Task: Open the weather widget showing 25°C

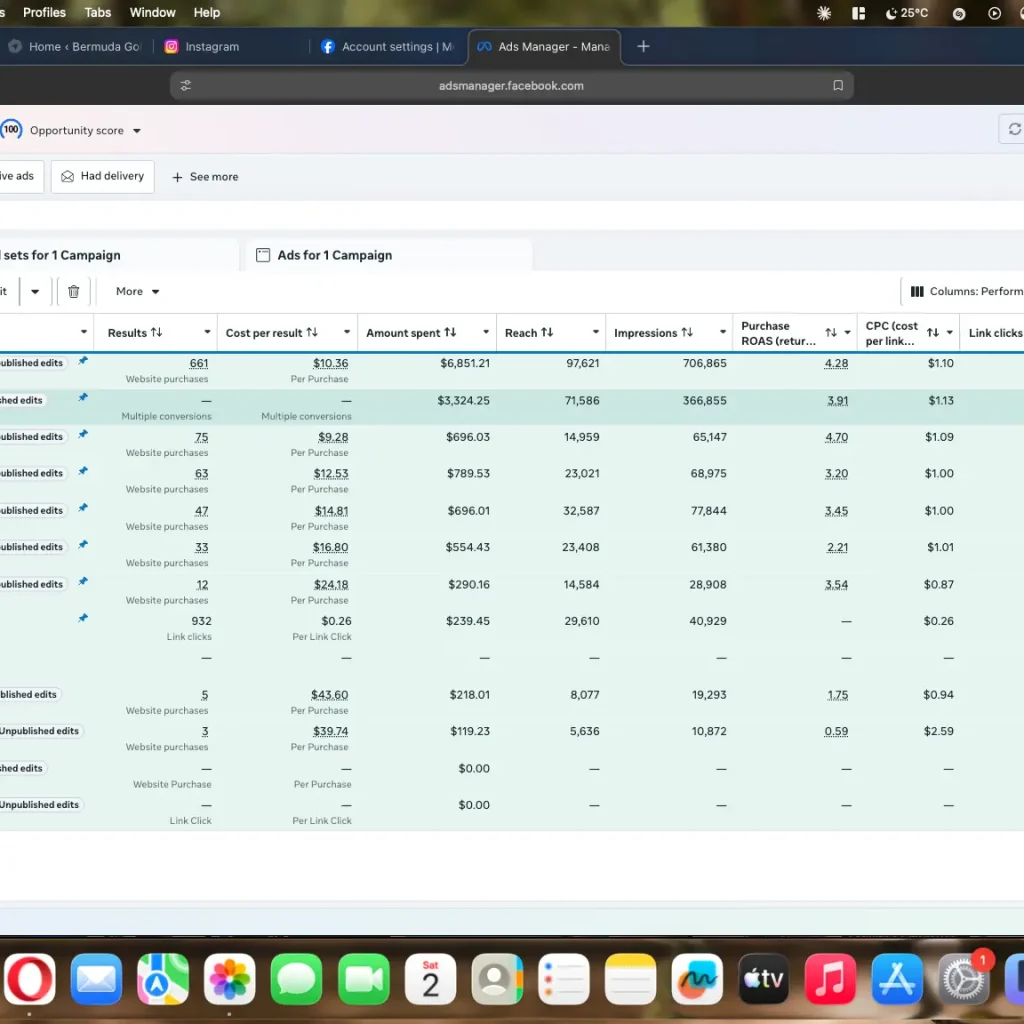Action: point(906,13)
